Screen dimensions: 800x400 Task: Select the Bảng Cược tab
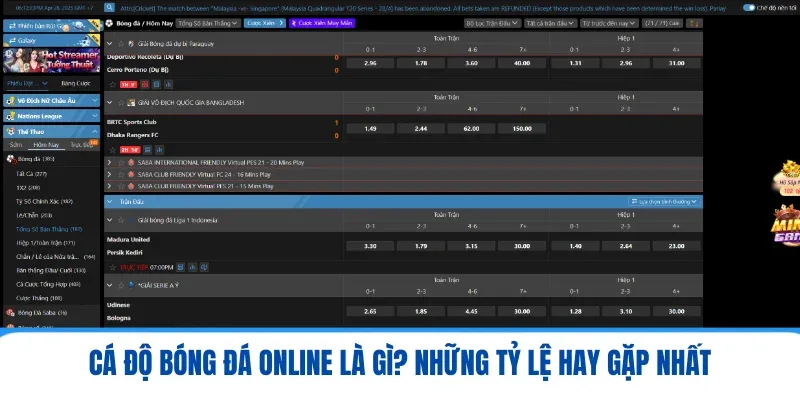pos(76,83)
